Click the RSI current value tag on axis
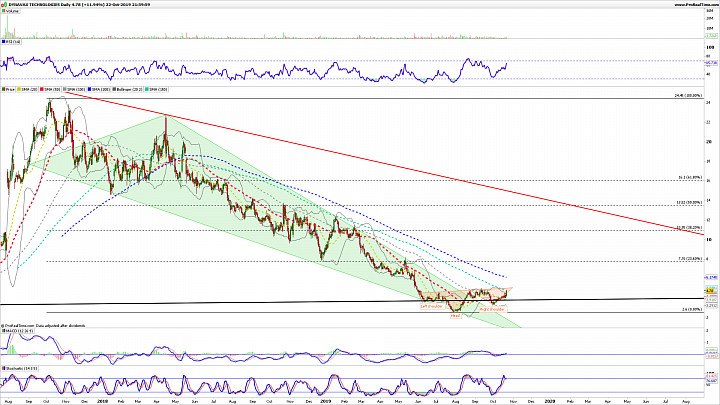Image resolution: width=720 pixels, height=405 pixels. 711,62
